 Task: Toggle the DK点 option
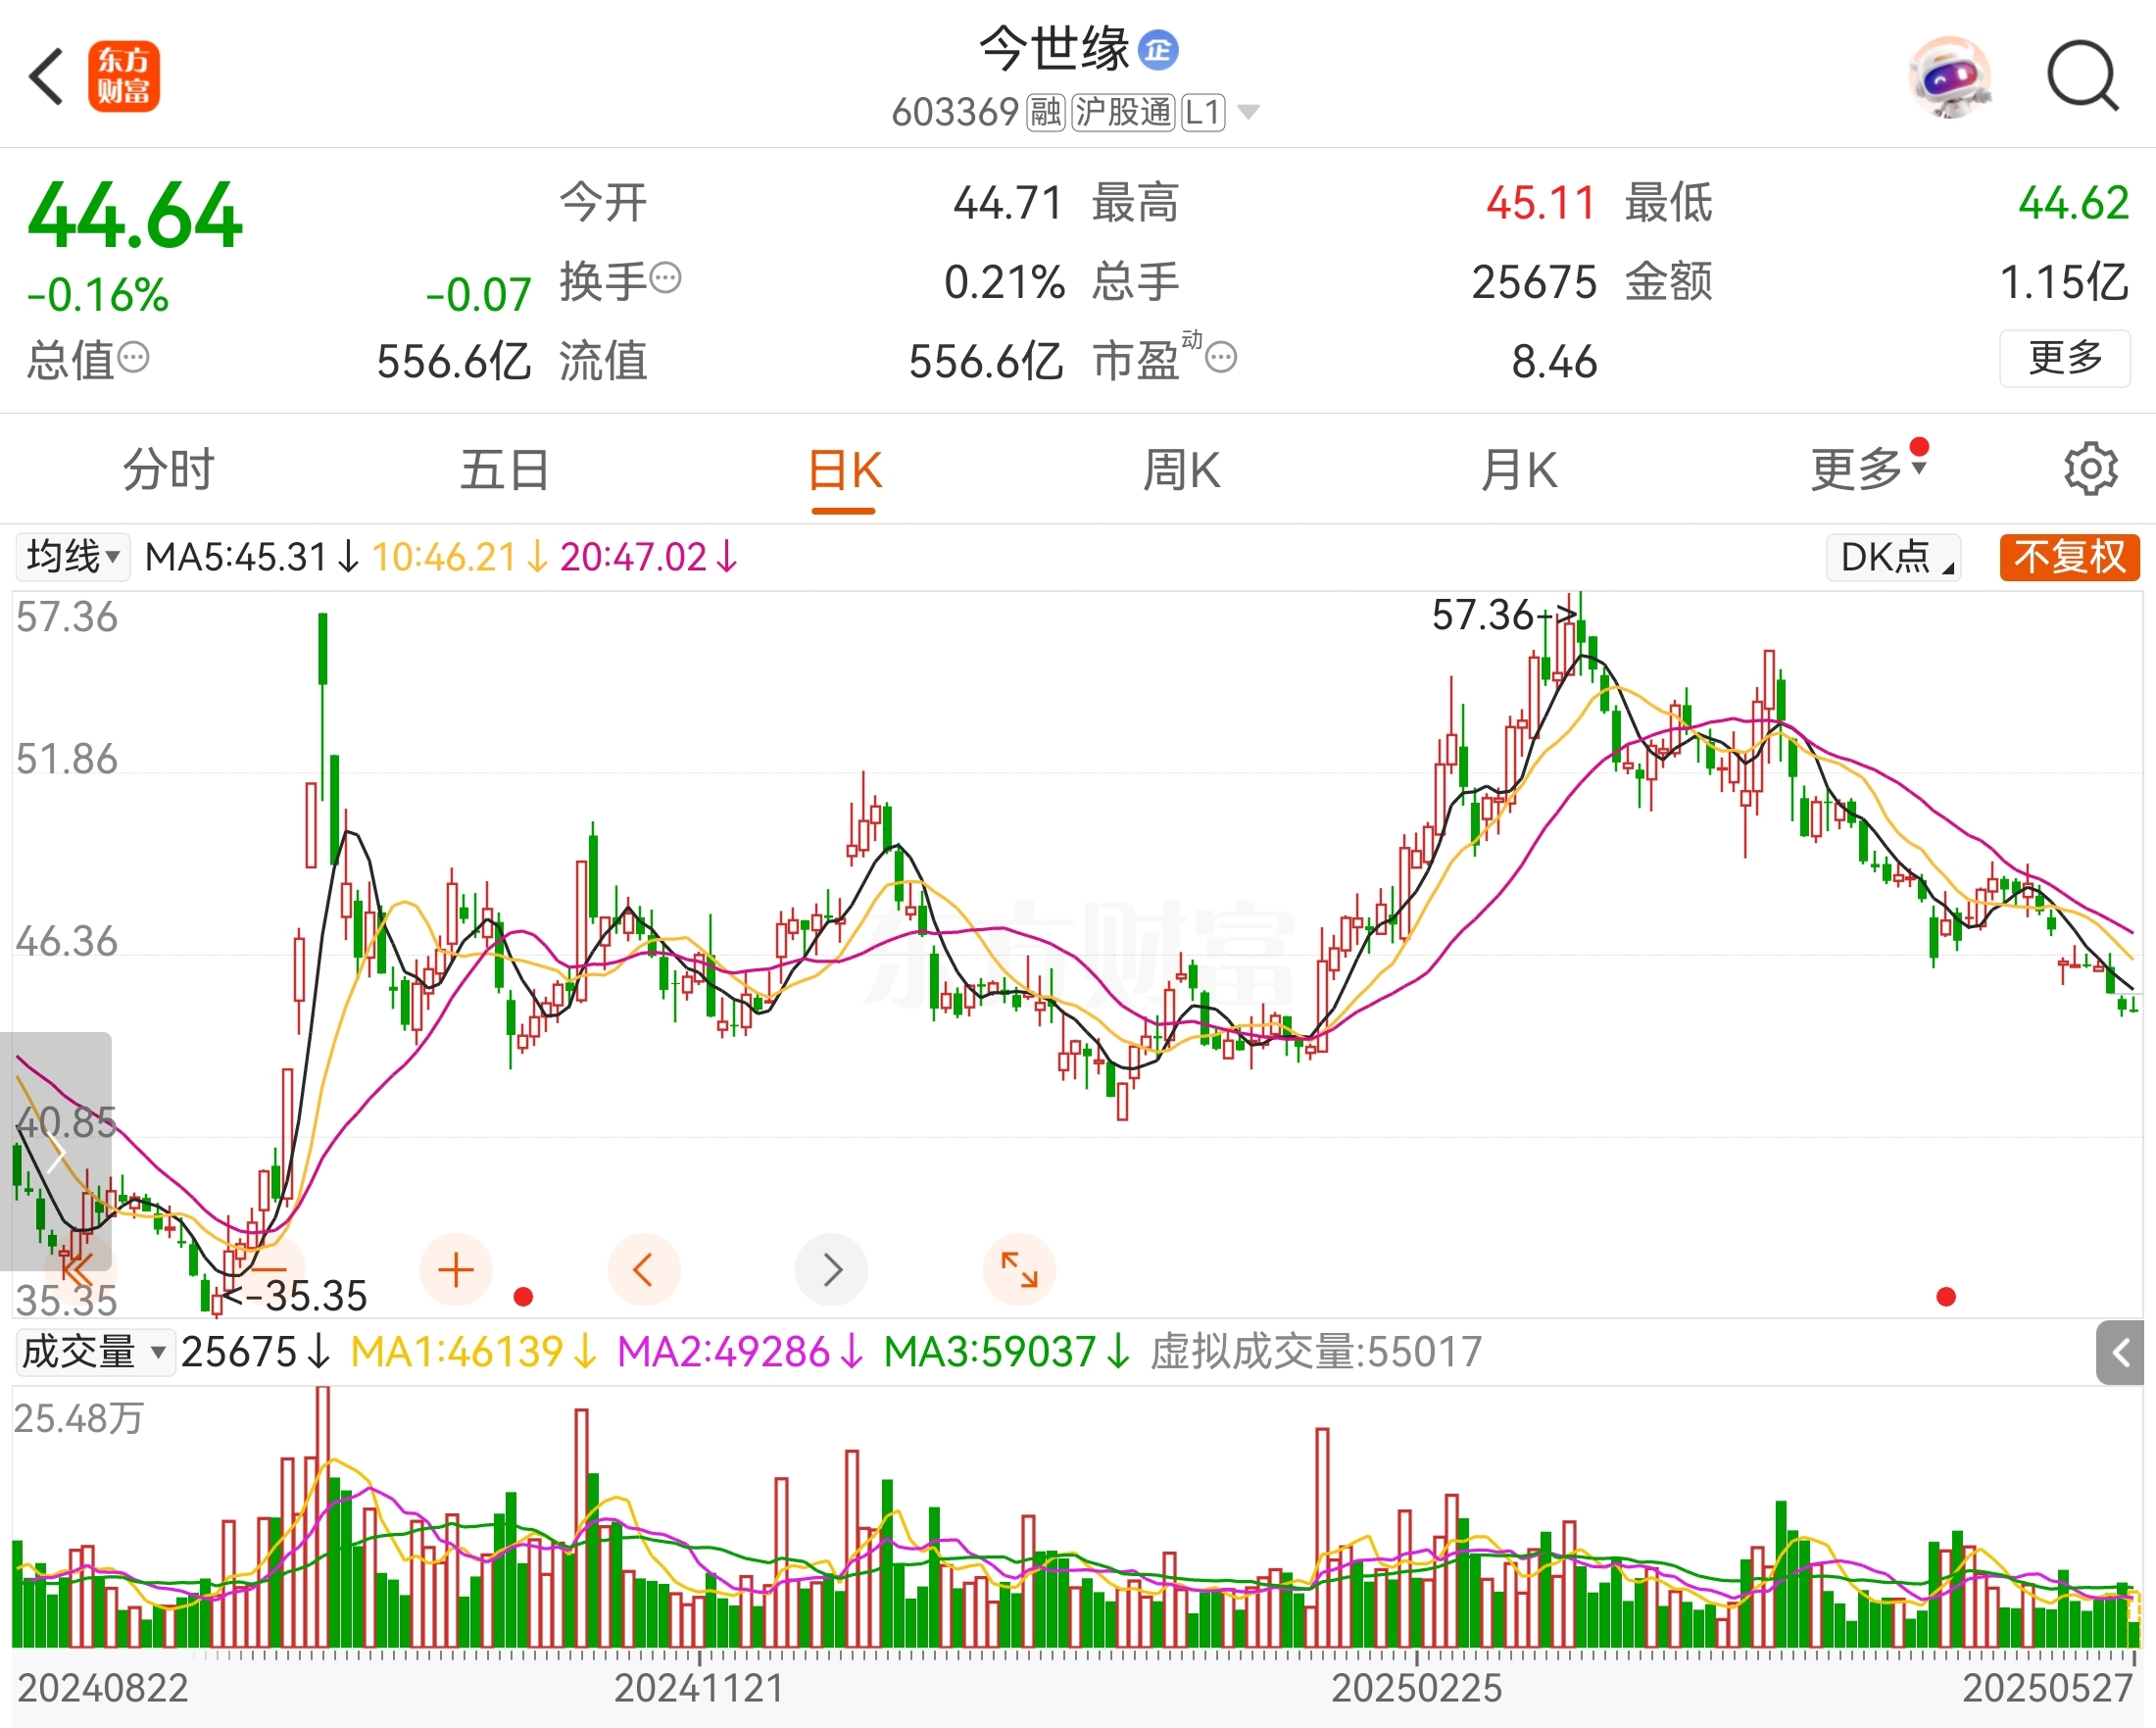point(1893,557)
